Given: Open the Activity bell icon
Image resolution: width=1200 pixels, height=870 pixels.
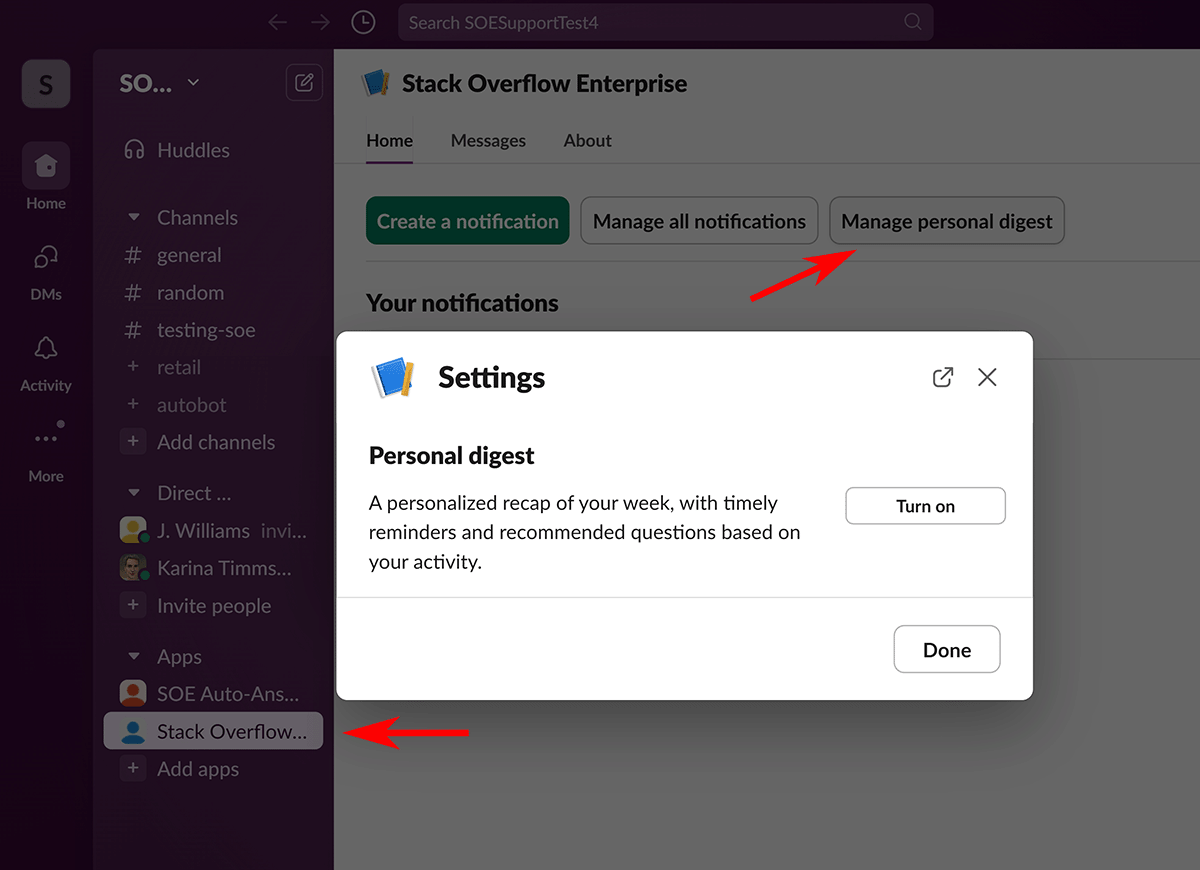Looking at the screenshot, I should 46,349.
